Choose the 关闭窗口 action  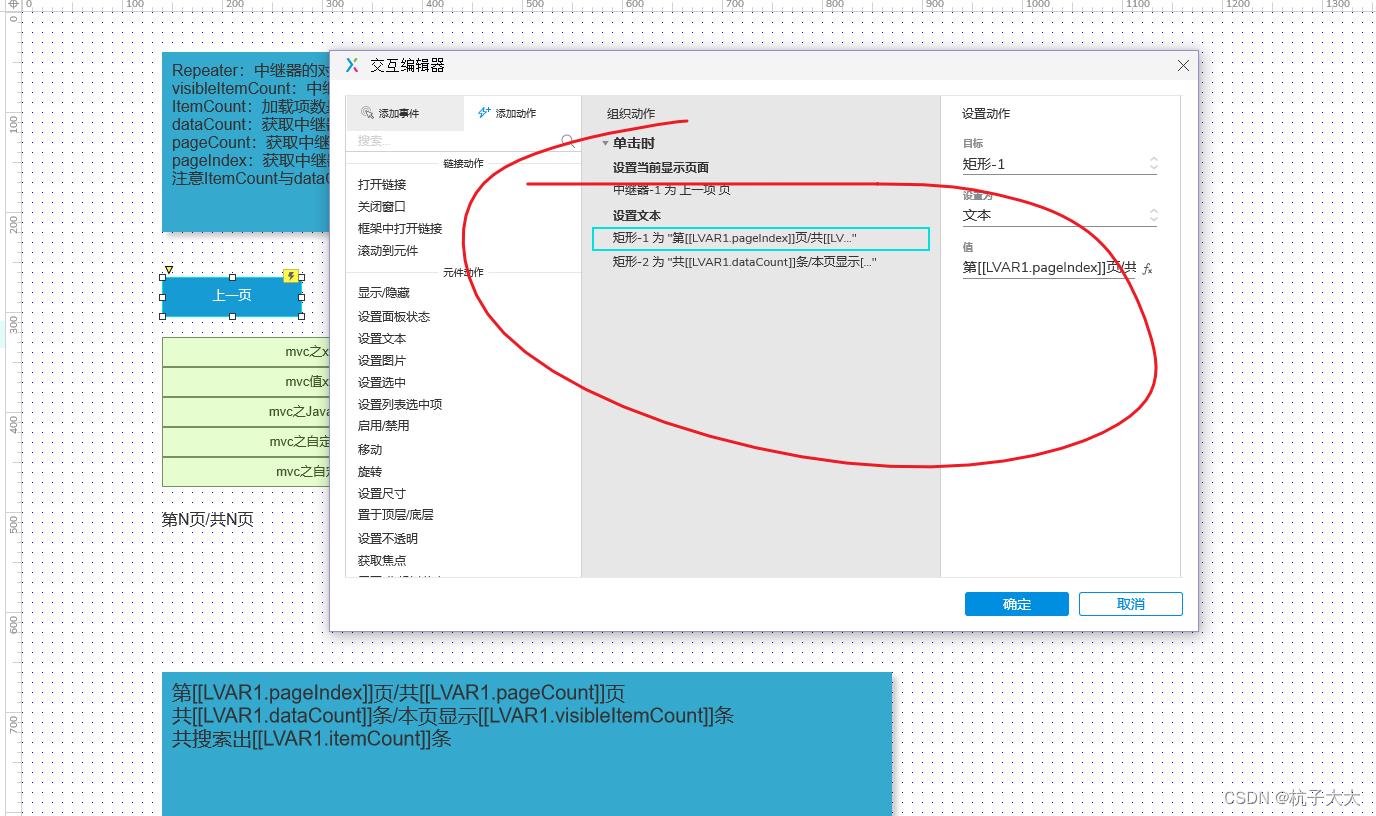pos(382,207)
